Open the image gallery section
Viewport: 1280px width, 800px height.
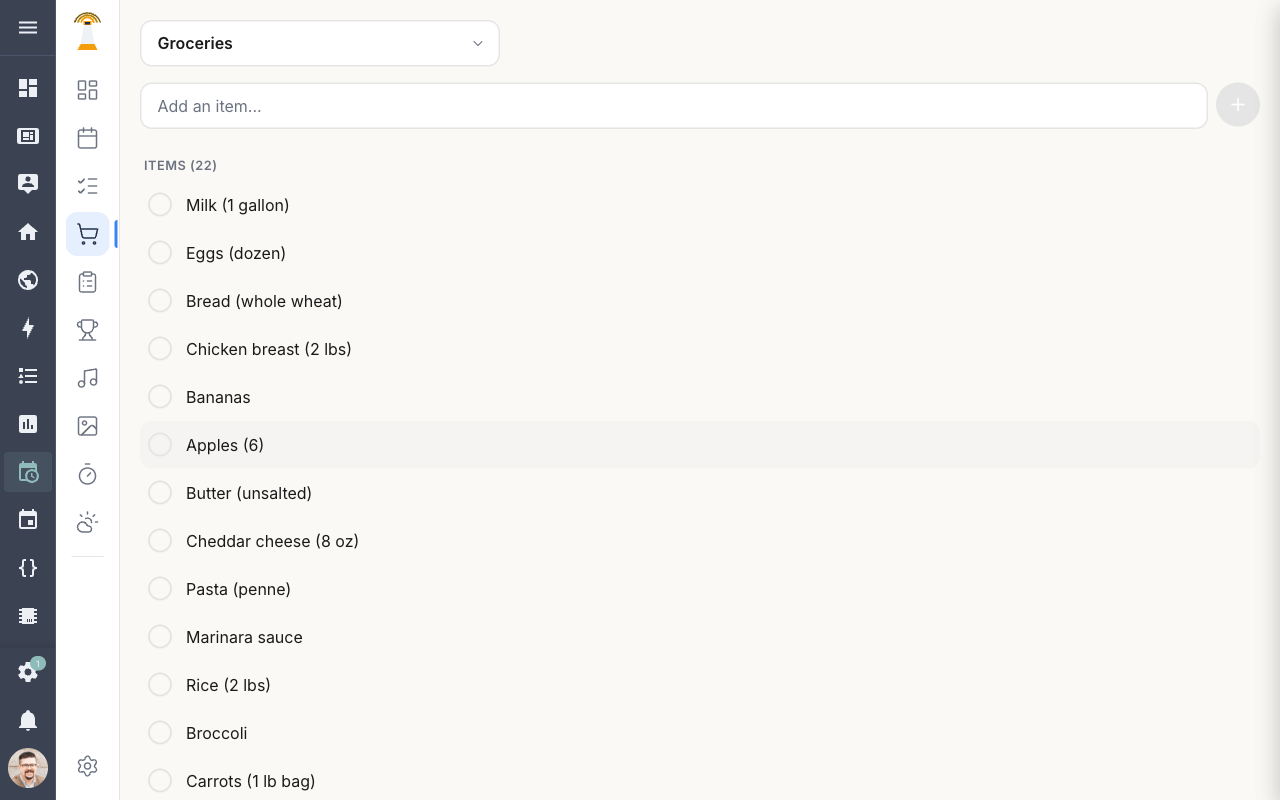(x=87, y=425)
